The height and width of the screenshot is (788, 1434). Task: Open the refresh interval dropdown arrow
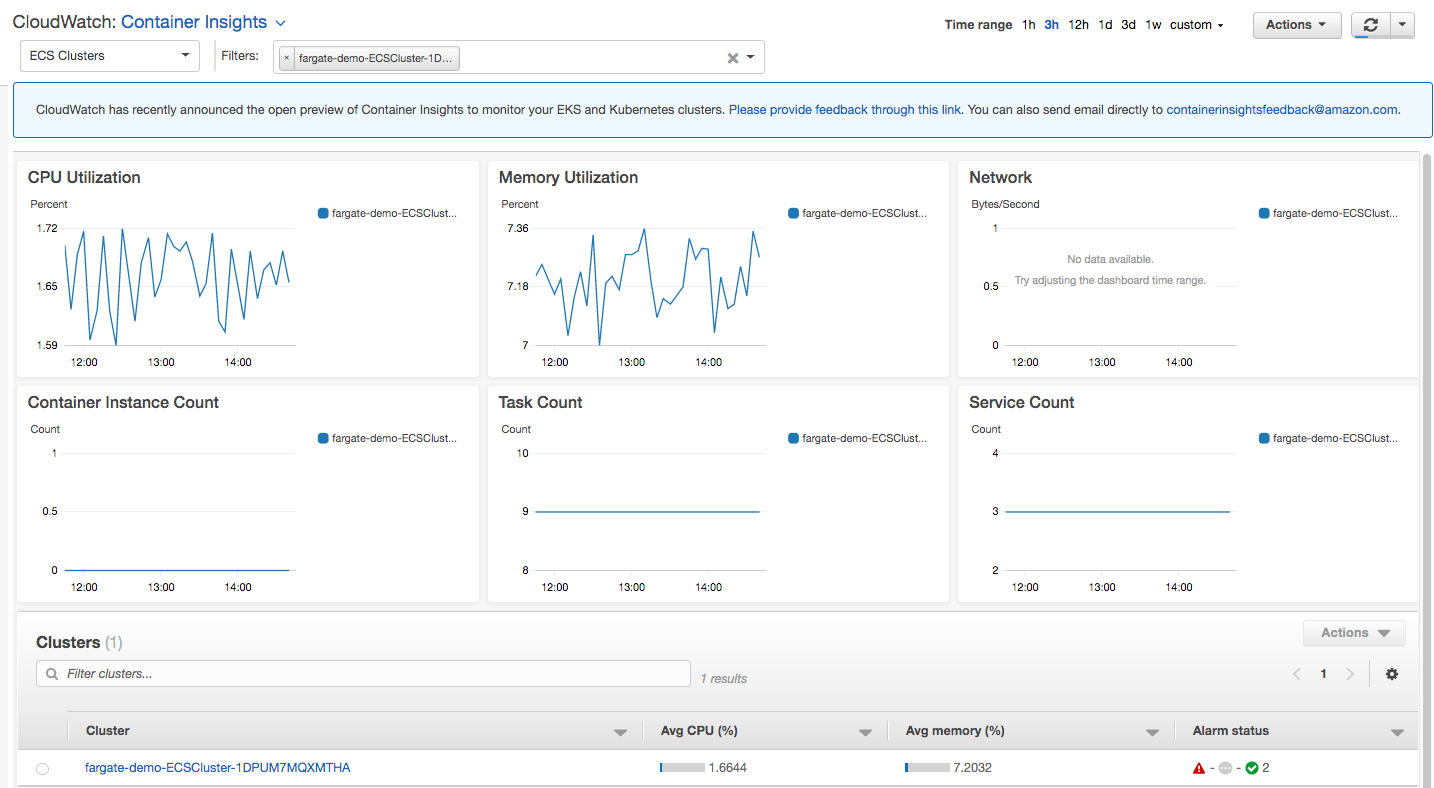click(x=1402, y=25)
